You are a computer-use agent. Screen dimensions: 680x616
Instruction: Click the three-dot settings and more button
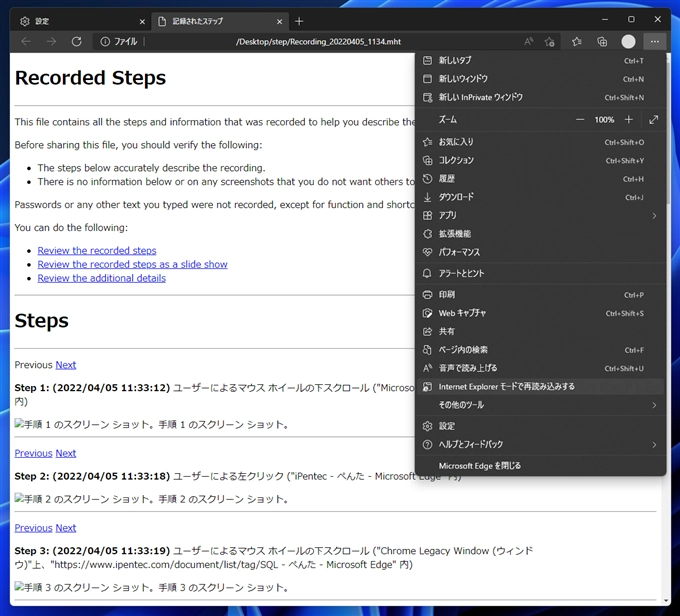coord(654,42)
